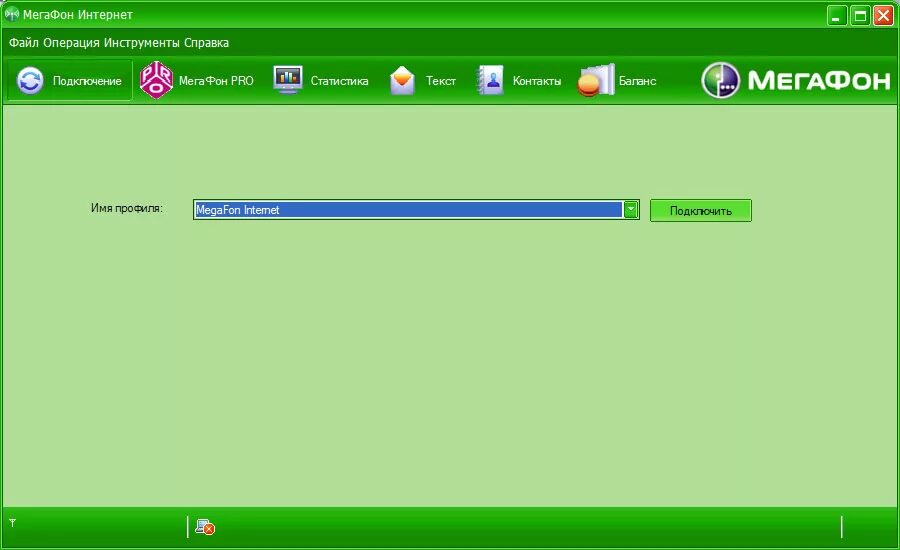900x550 pixels.
Task: Open the МегаФон PRO section
Action: tap(196, 80)
